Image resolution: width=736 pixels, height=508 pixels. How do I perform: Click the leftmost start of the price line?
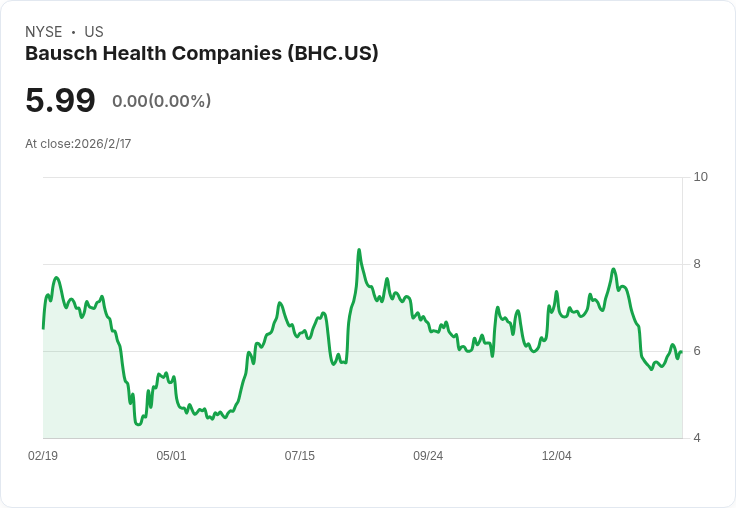coord(43,327)
